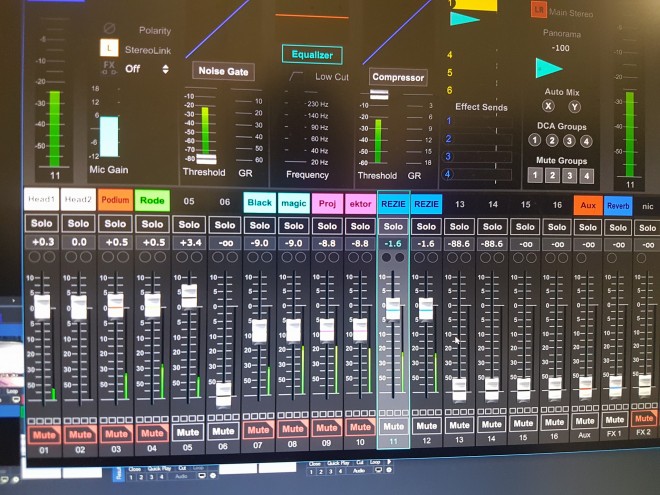Solo the Podium channel
660x495 pixels.
[x=115, y=224]
